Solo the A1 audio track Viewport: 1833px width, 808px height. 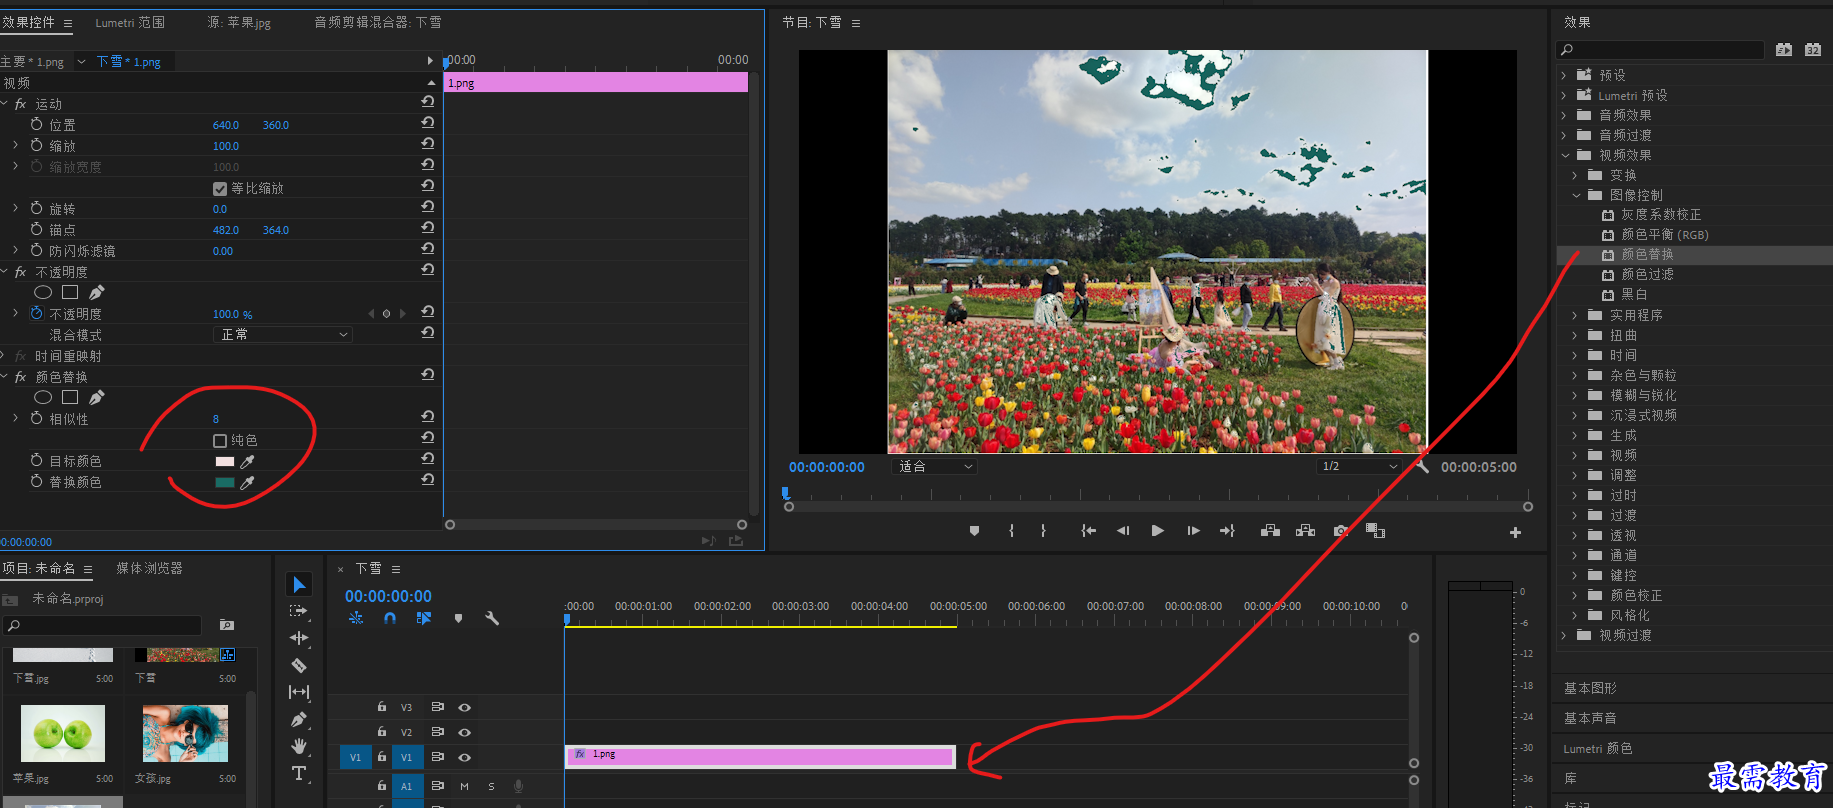click(x=491, y=786)
